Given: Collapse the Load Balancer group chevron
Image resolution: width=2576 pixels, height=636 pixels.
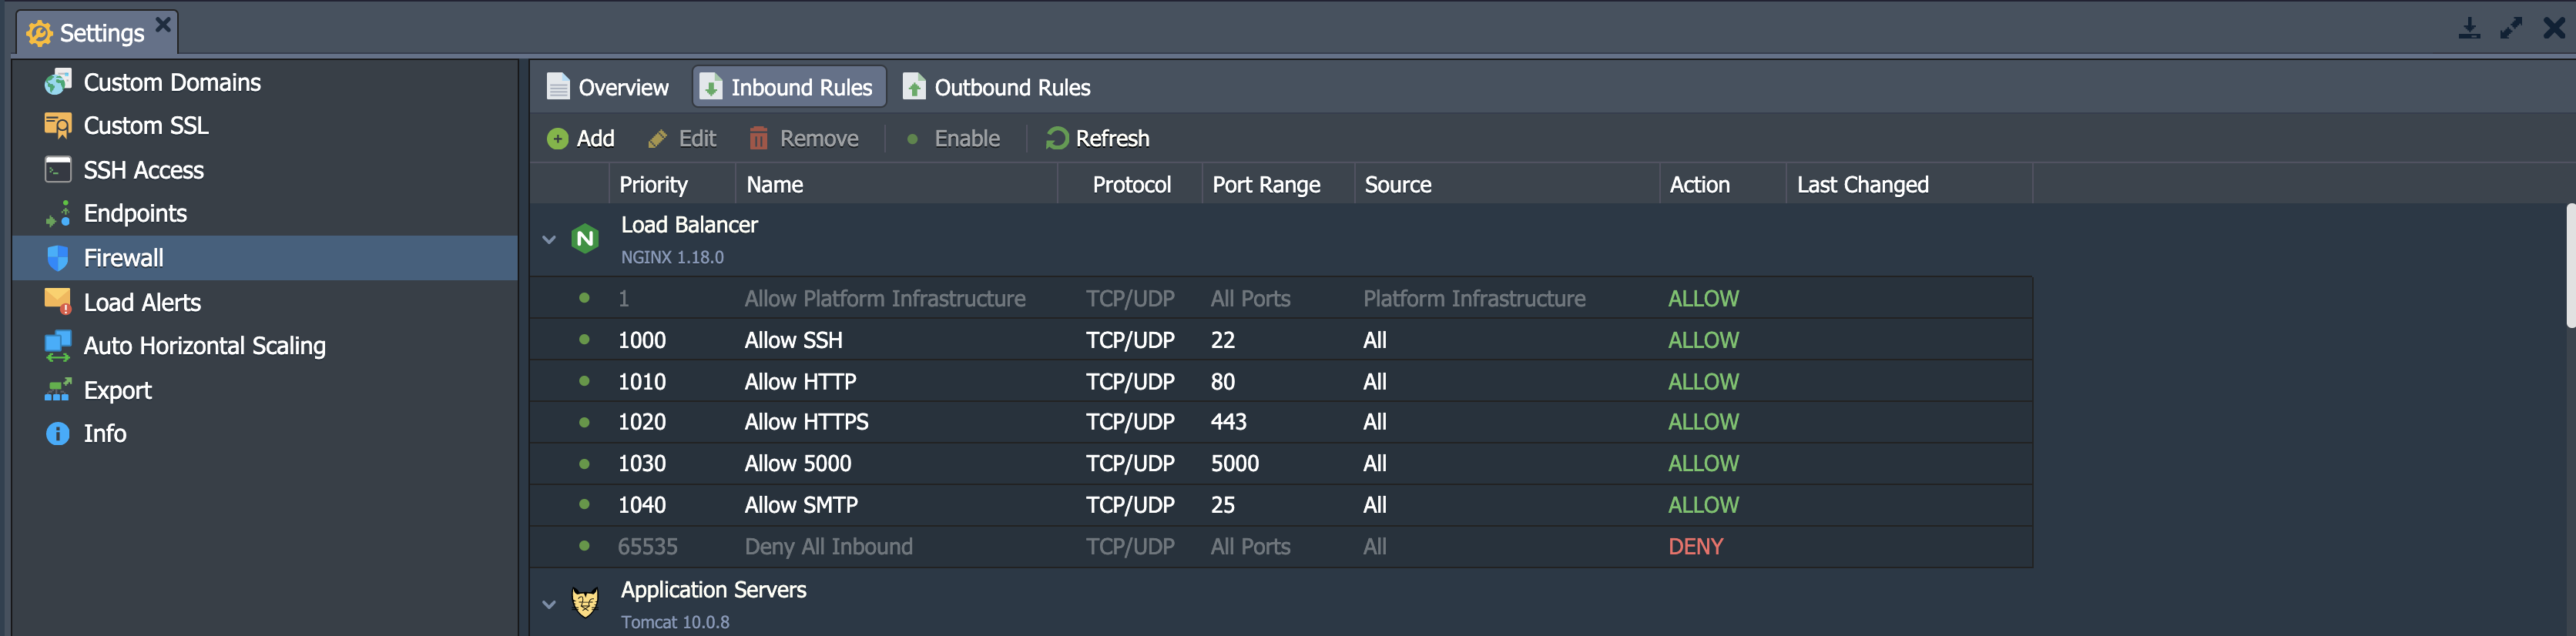Looking at the screenshot, I should [x=549, y=240].
